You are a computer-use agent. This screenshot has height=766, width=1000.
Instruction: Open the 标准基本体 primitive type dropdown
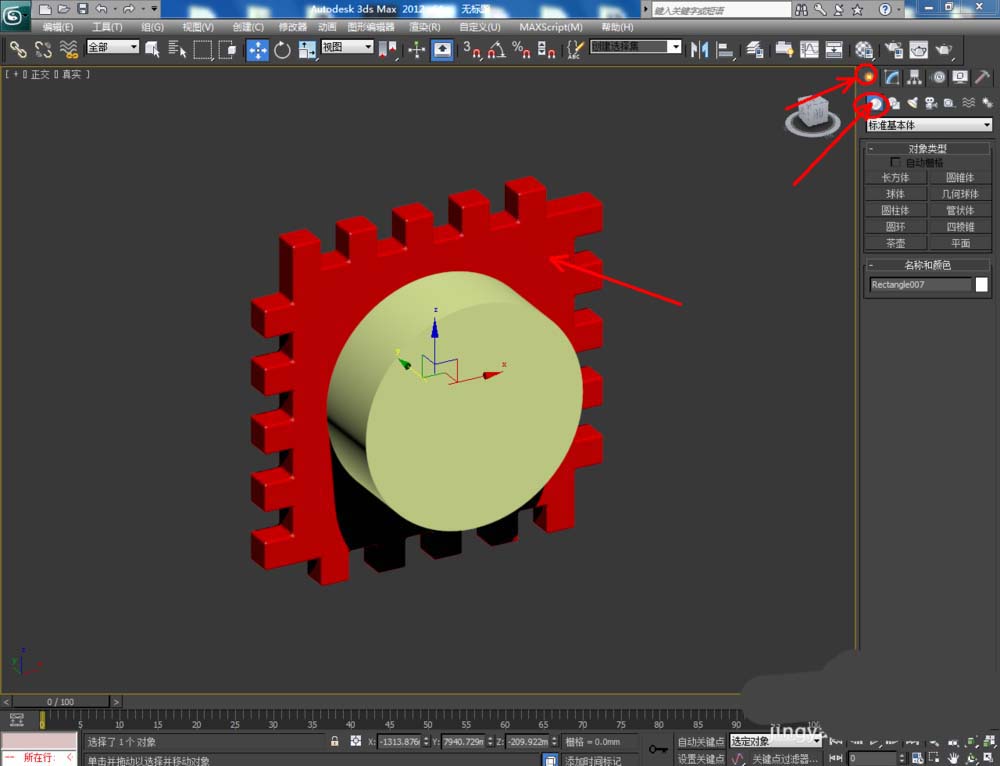pos(929,125)
